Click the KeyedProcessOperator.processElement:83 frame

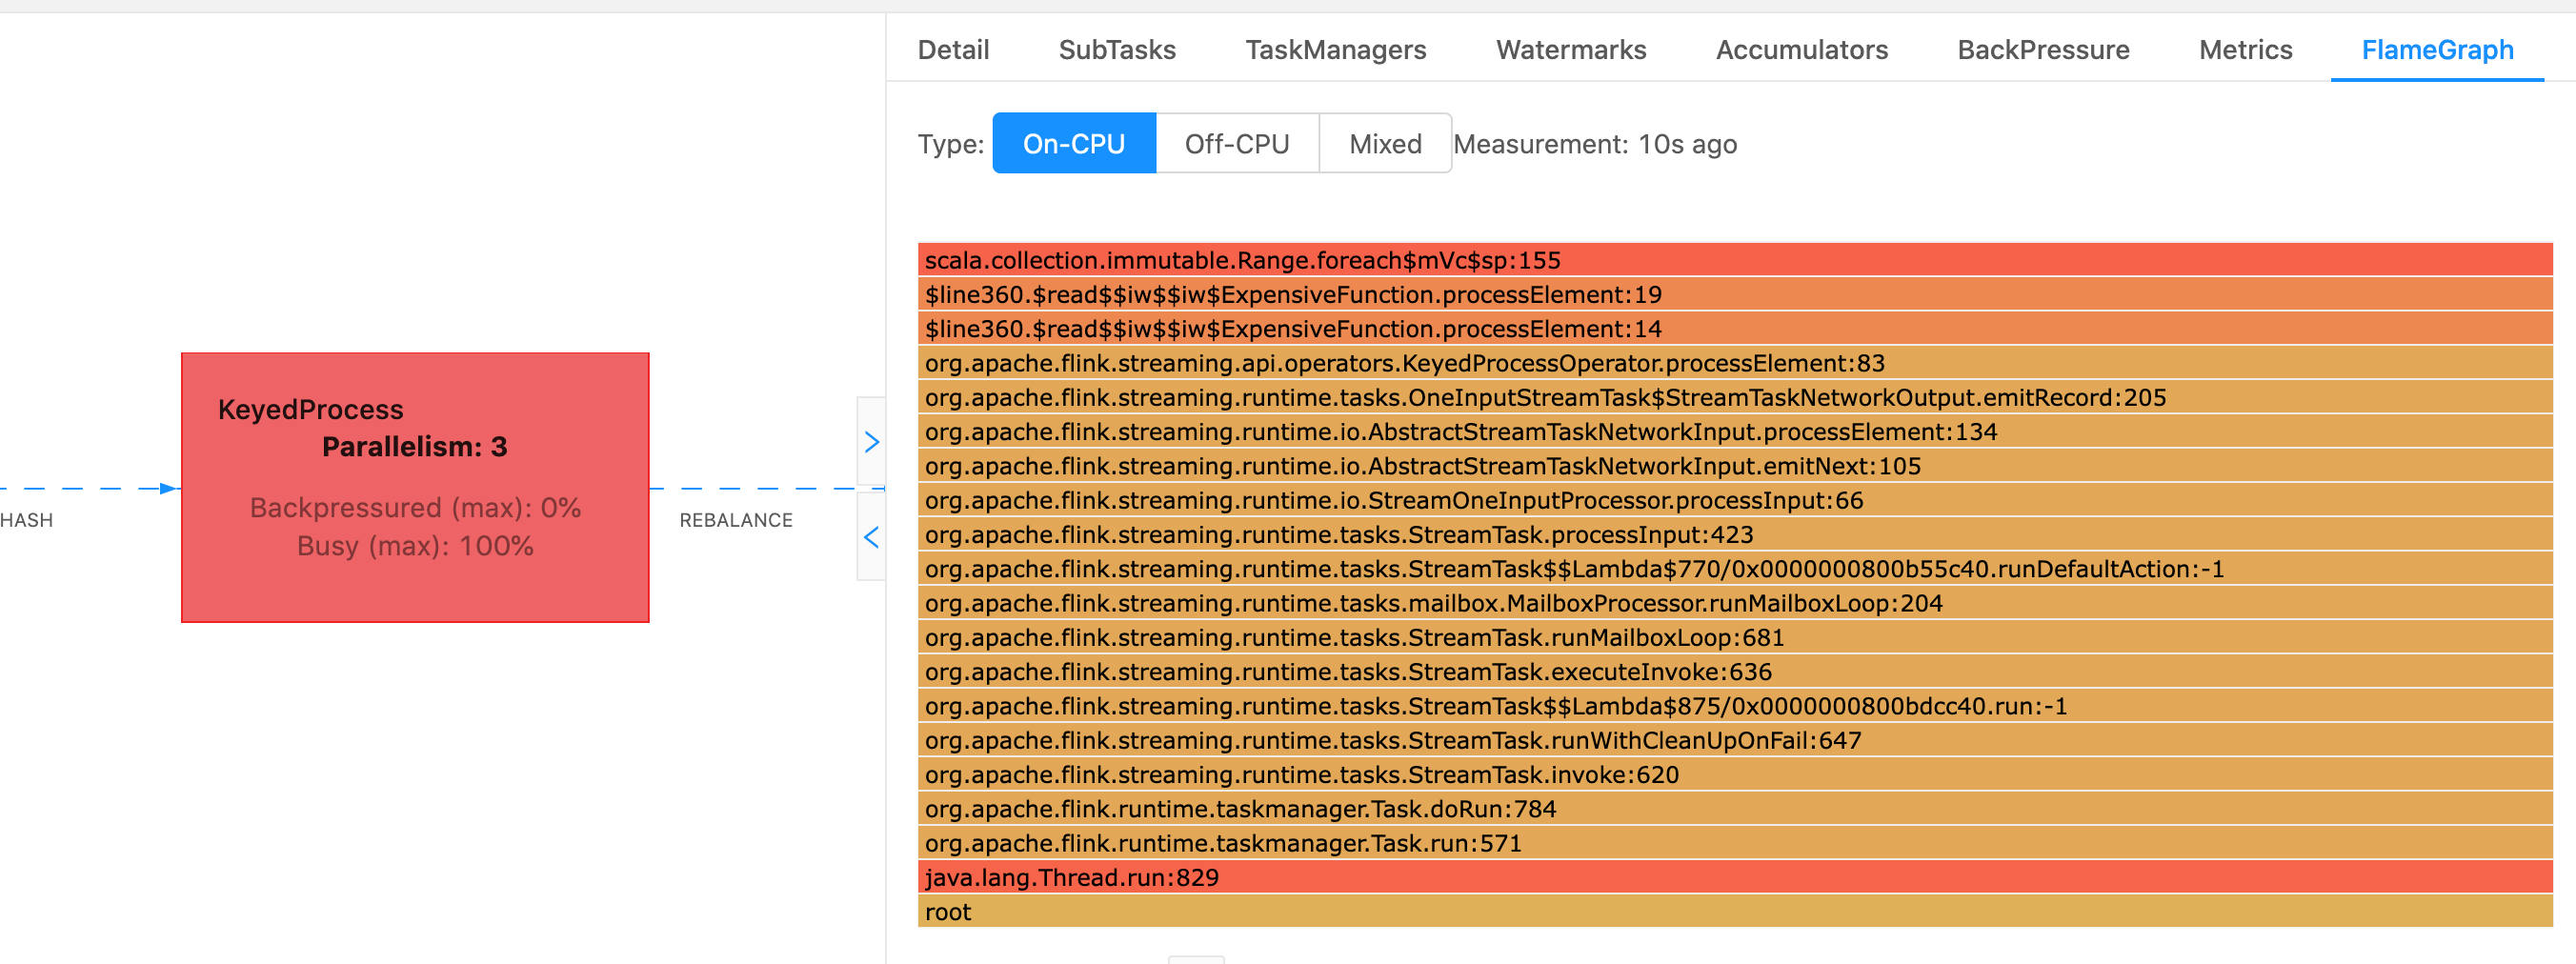1734,363
